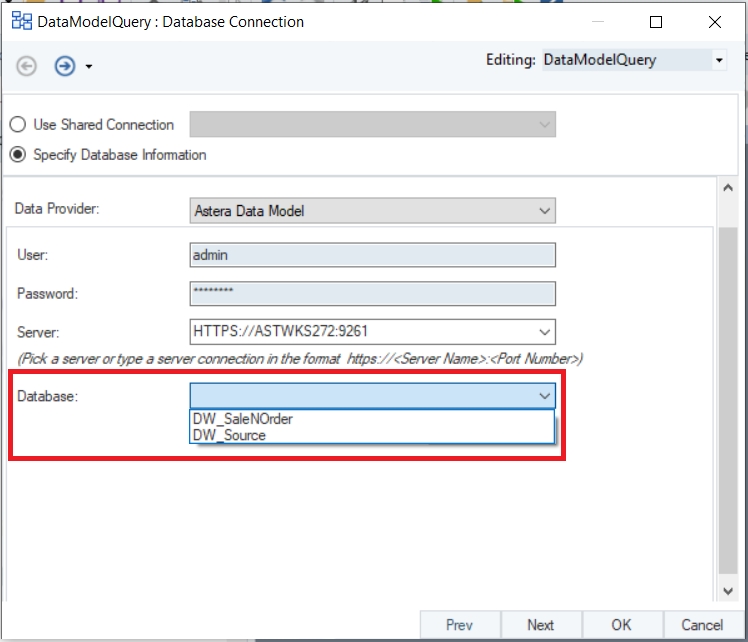Screen dimensions: 748x642
Task: Click the Cancel button
Action: [x=701, y=625]
